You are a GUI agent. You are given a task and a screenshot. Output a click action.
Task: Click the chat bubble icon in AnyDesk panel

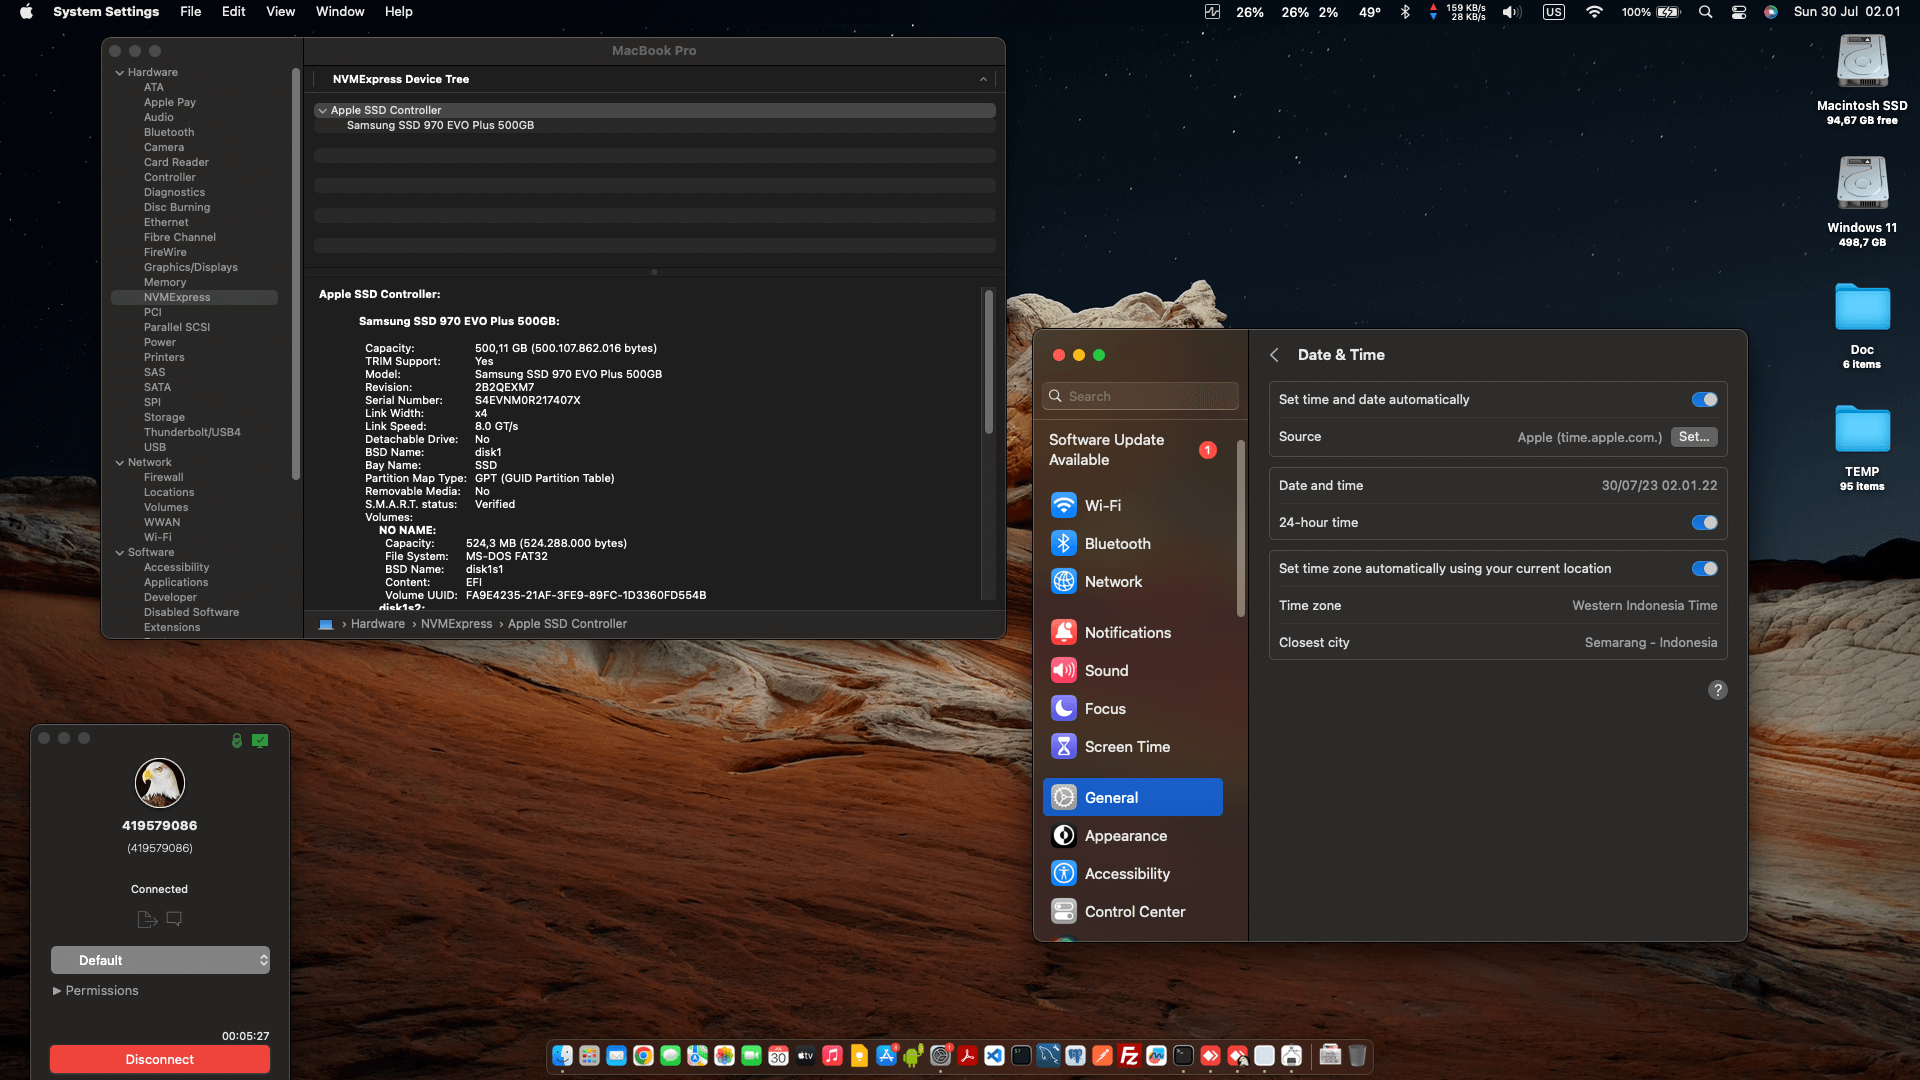(174, 918)
